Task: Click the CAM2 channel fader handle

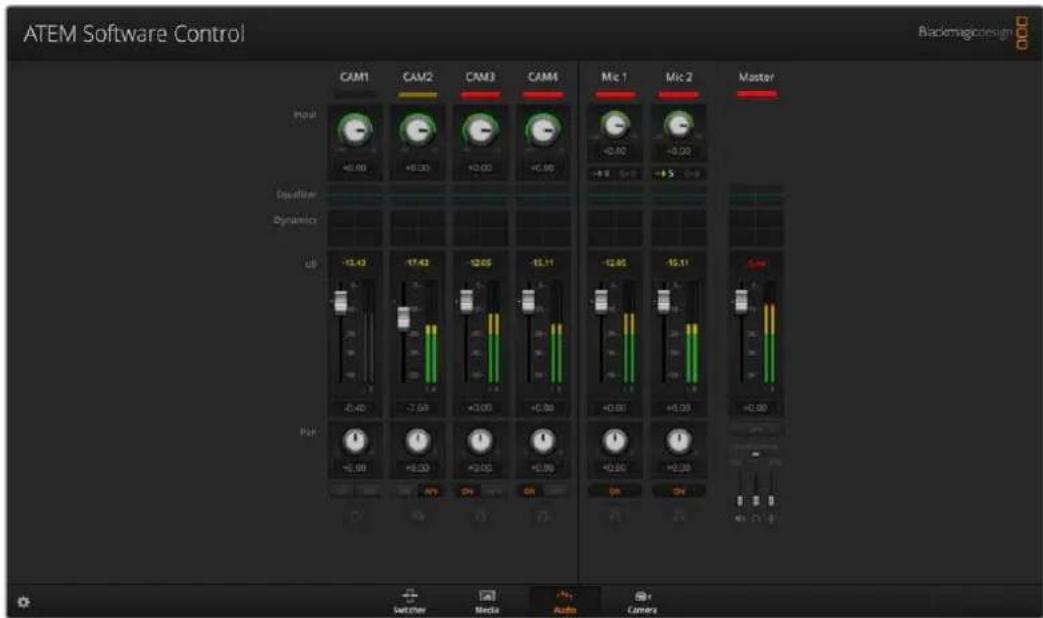Action: click(x=403, y=318)
